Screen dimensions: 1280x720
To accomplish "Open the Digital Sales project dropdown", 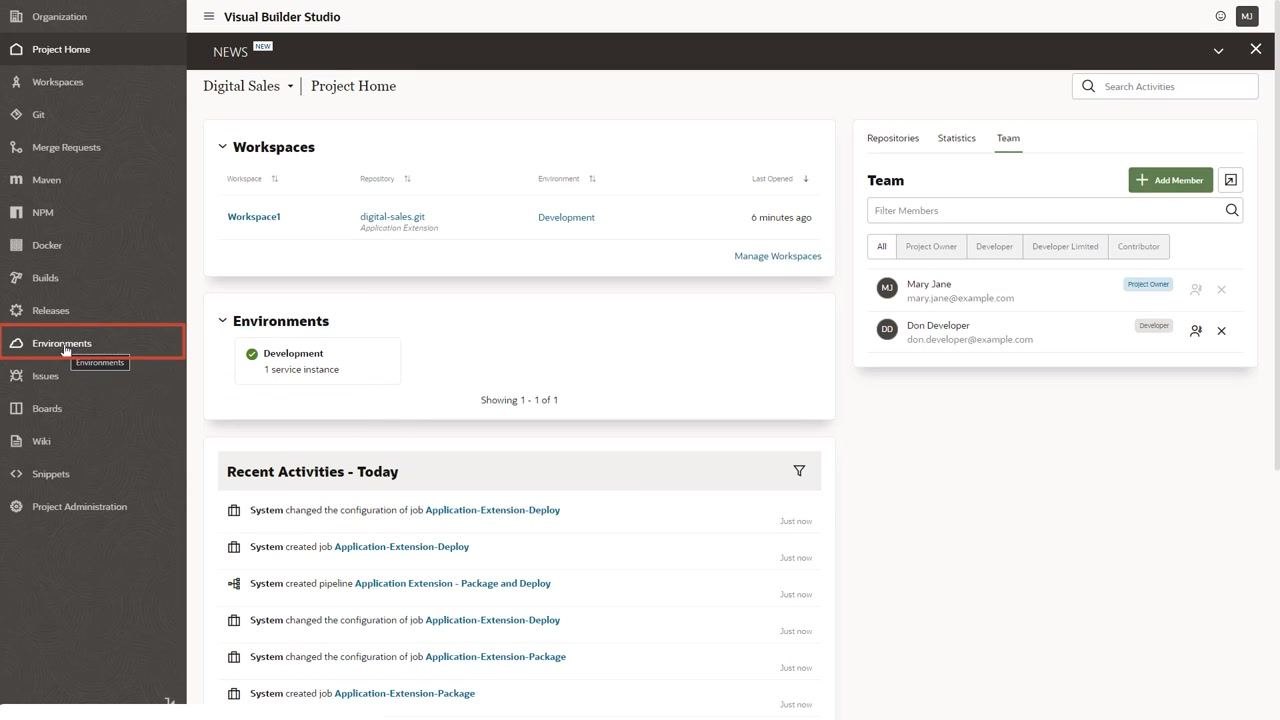I will pyautogui.click(x=248, y=86).
